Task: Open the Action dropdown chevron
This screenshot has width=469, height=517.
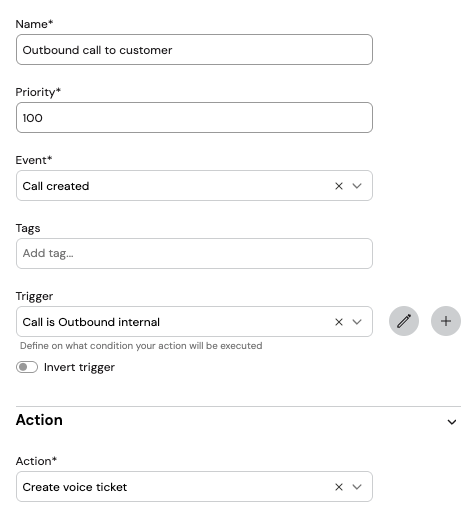Action: pyautogui.click(x=357, y=487)
